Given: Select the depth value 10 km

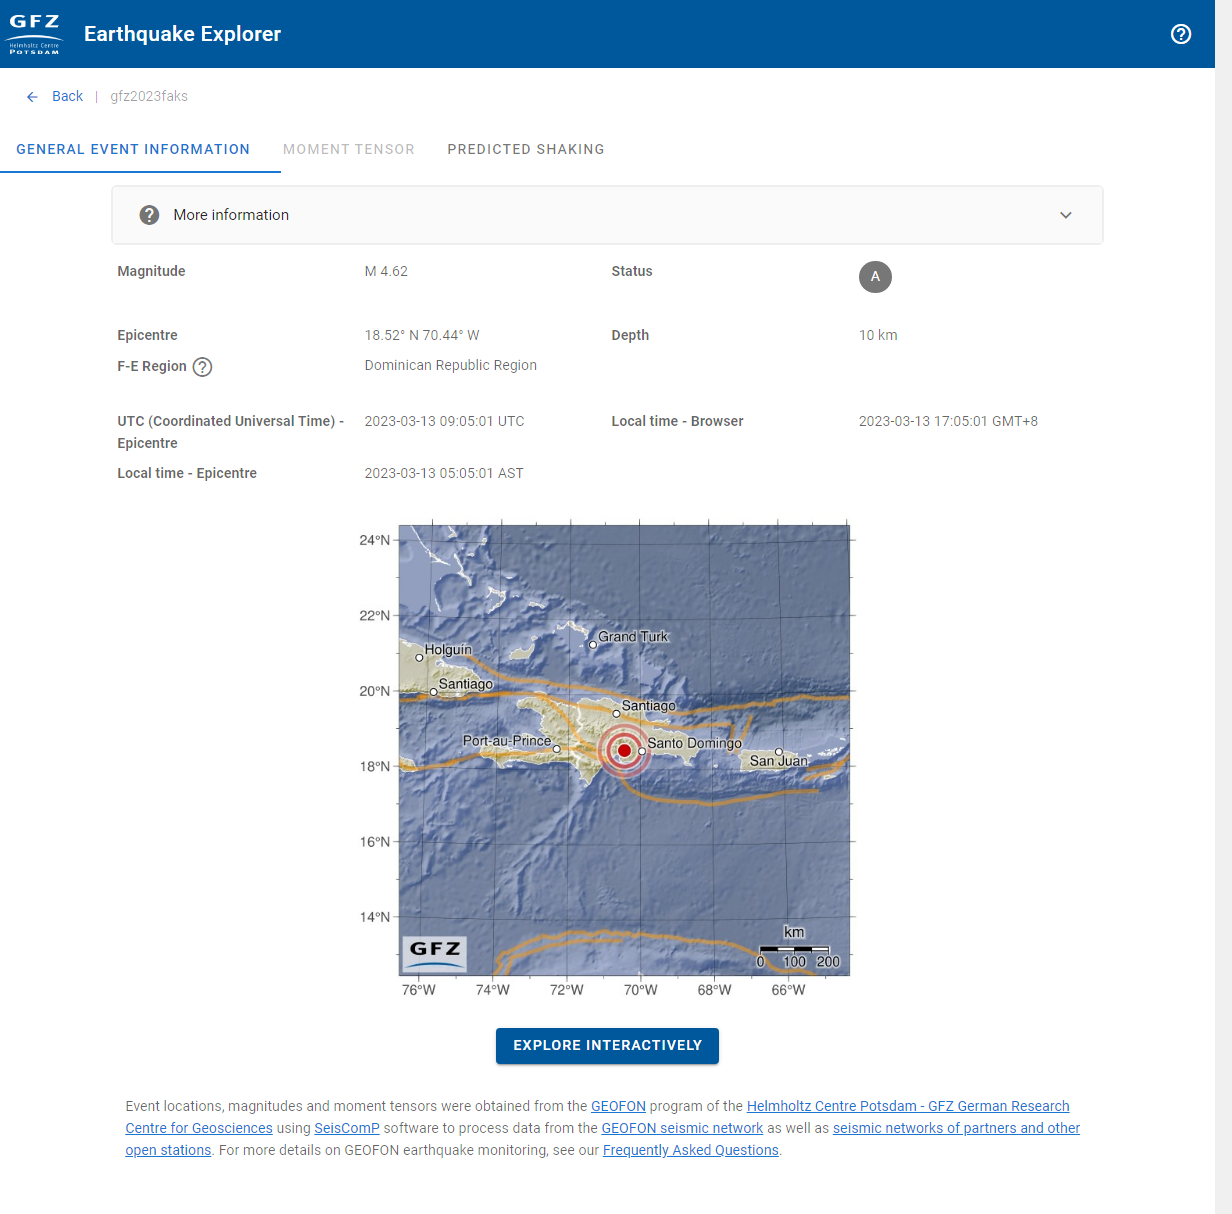Looking at the screenshot, I should click(x=878, y=335).
